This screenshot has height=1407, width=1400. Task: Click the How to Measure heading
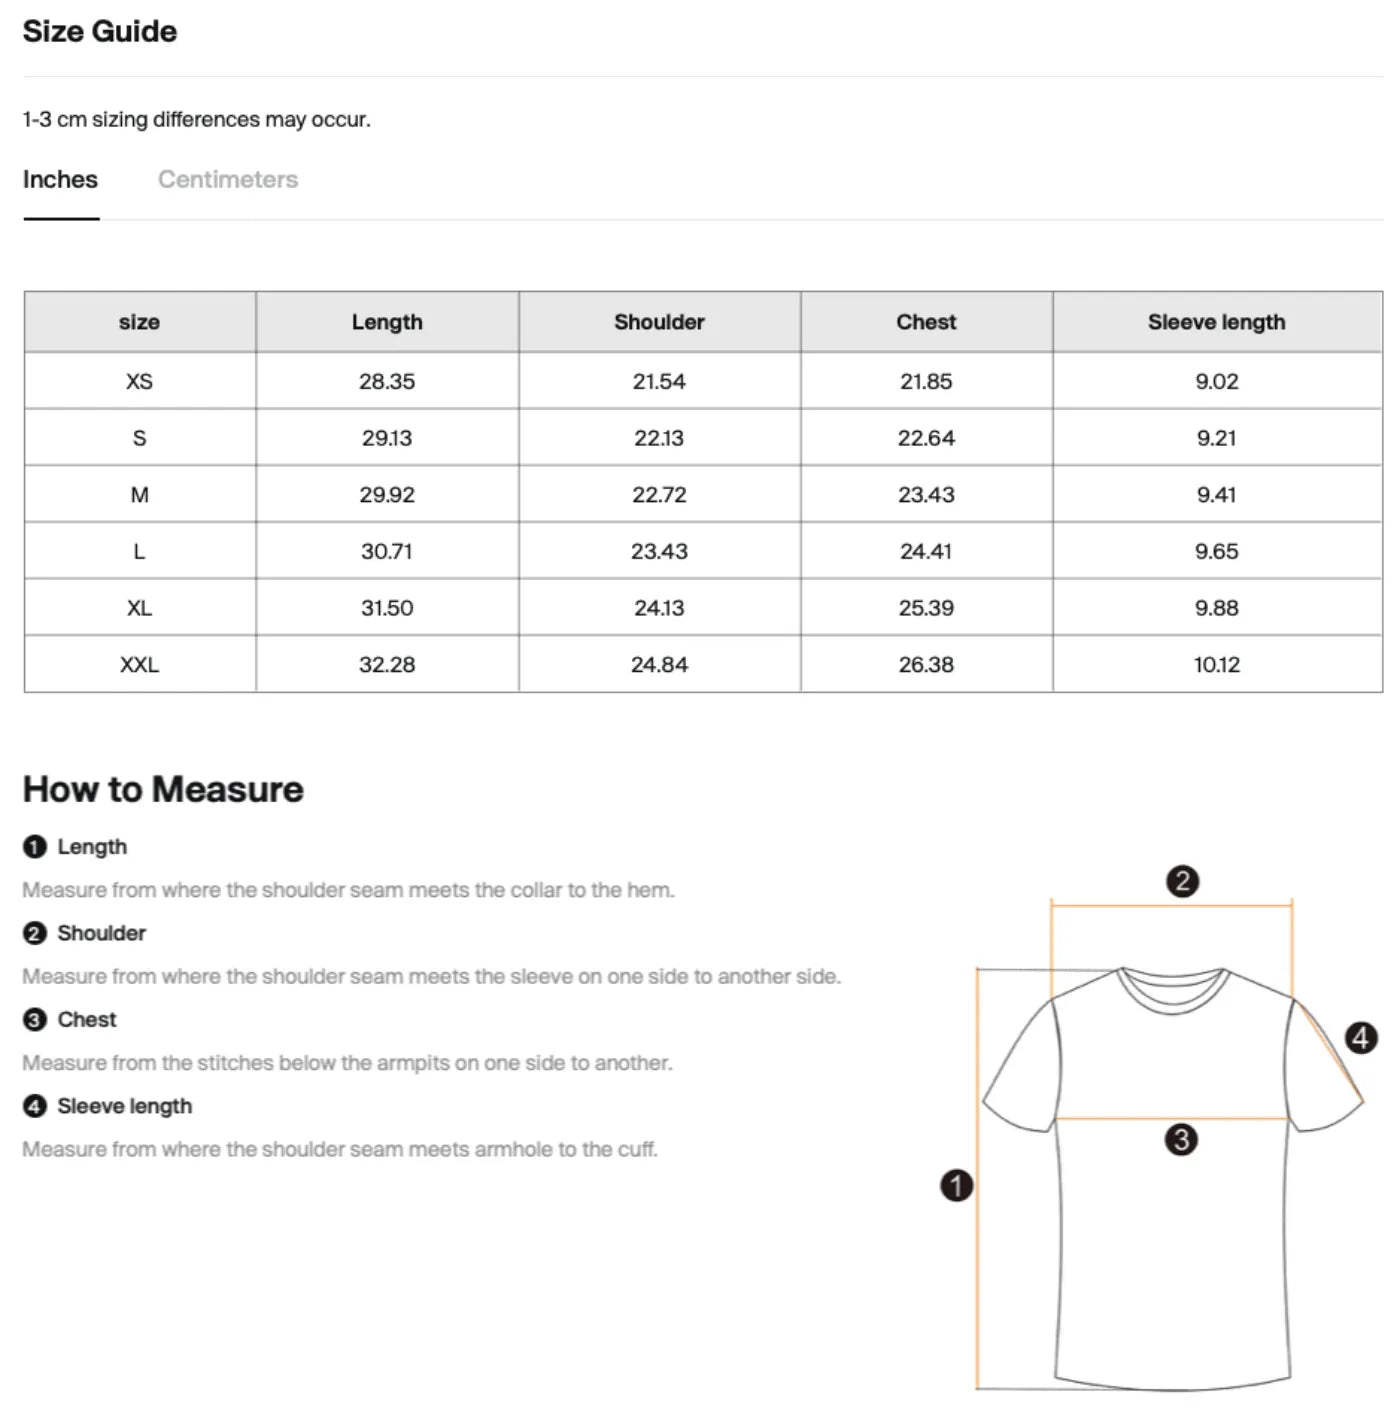click(x=163, y=790)
